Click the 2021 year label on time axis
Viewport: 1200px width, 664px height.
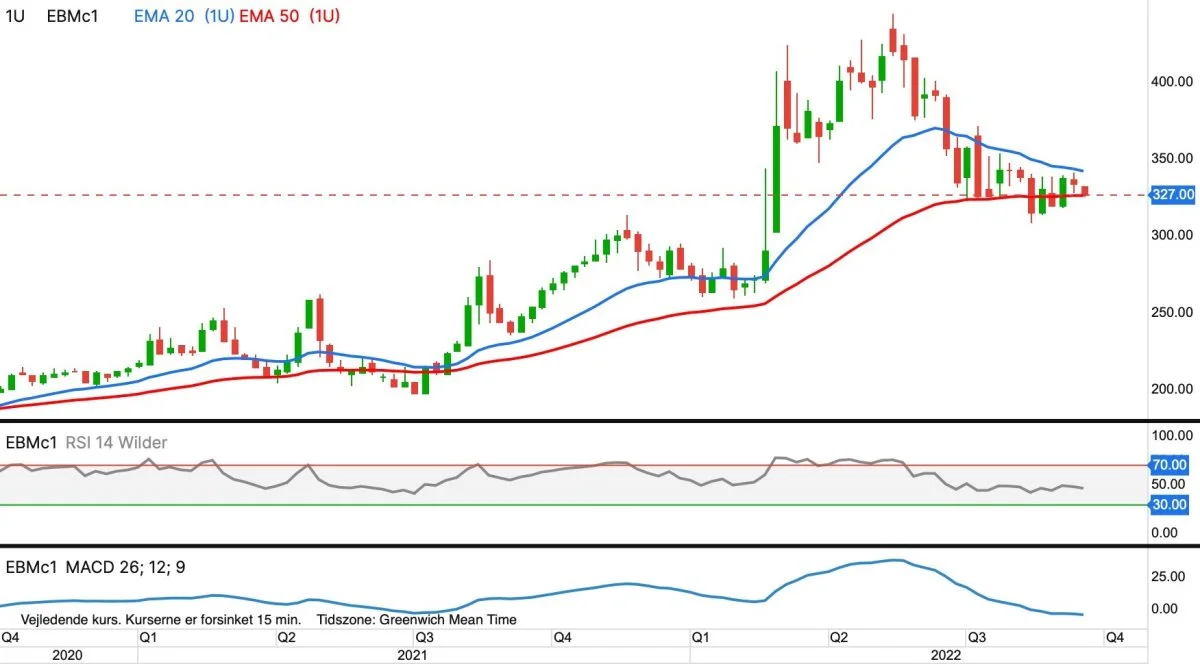click(413, 655)
